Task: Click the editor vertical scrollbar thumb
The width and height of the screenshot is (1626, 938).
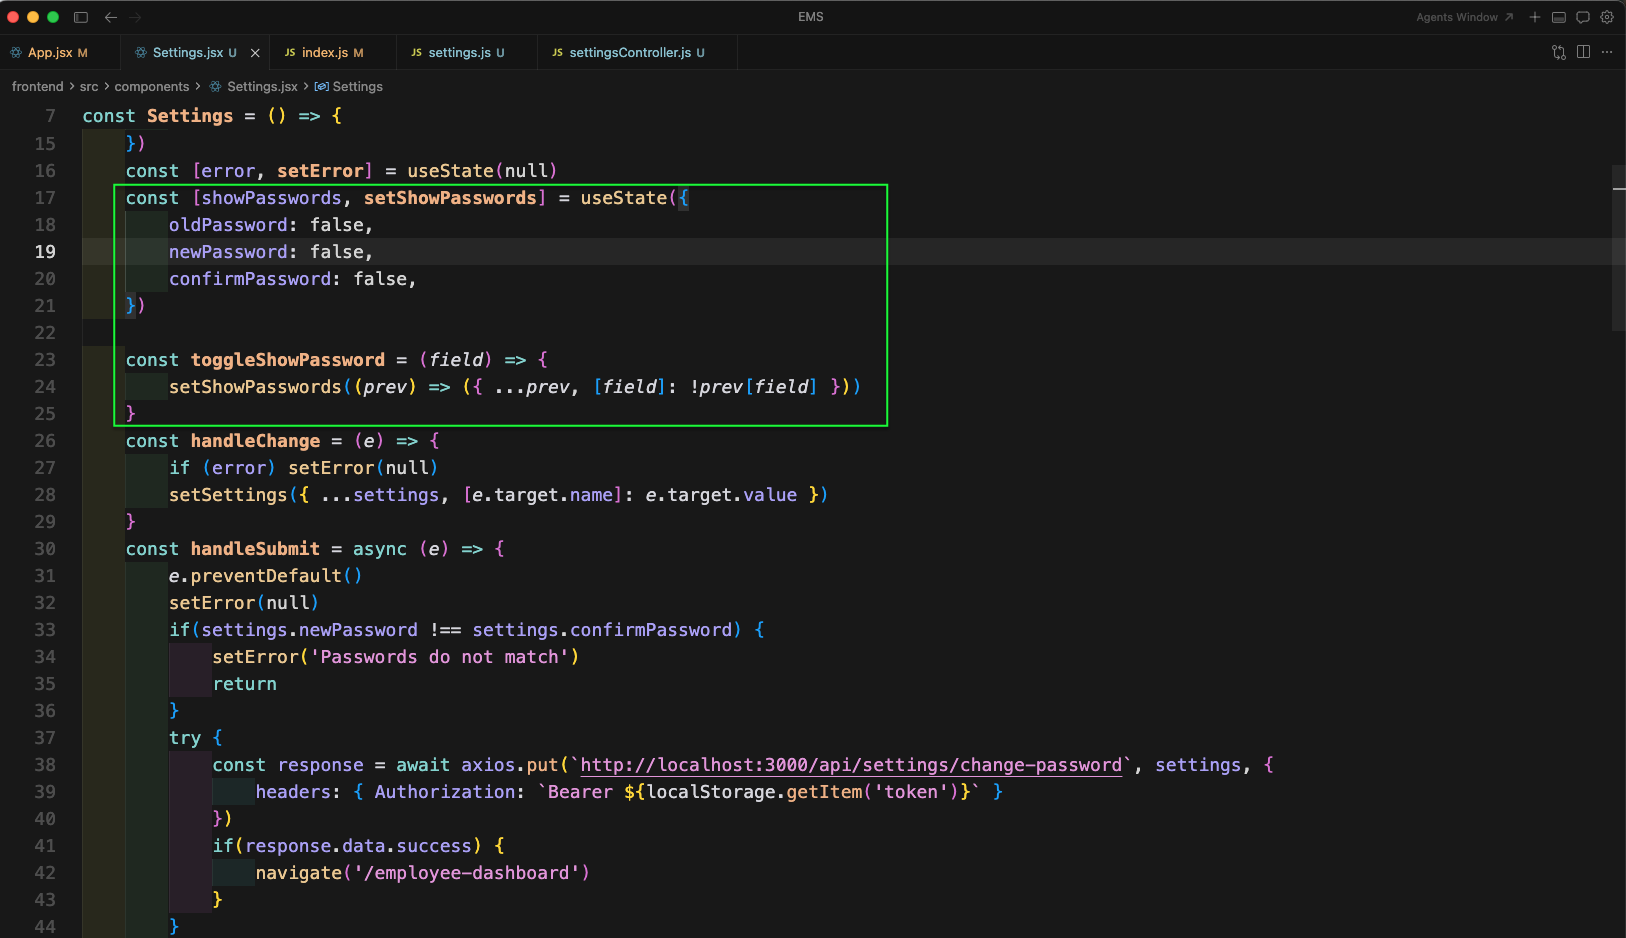Action: click(1619, 248)
